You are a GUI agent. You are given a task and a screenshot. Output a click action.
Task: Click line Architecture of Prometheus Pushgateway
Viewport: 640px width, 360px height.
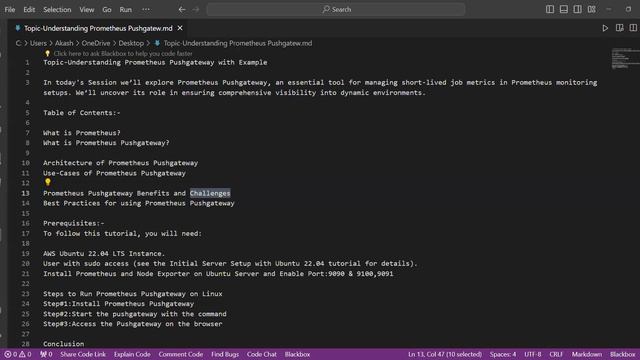(120, 163)
